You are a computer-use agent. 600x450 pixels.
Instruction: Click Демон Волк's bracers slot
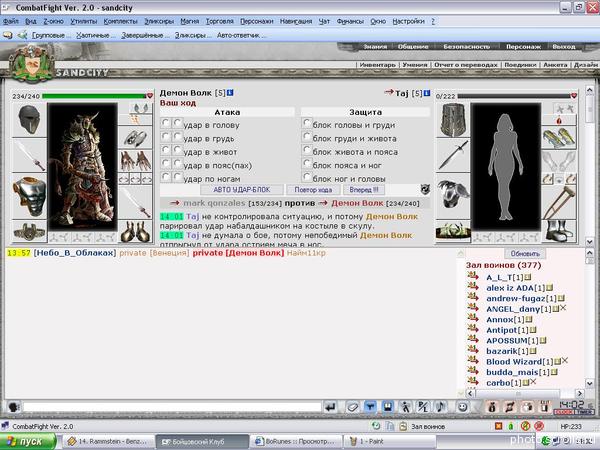[x=135, y=138]
